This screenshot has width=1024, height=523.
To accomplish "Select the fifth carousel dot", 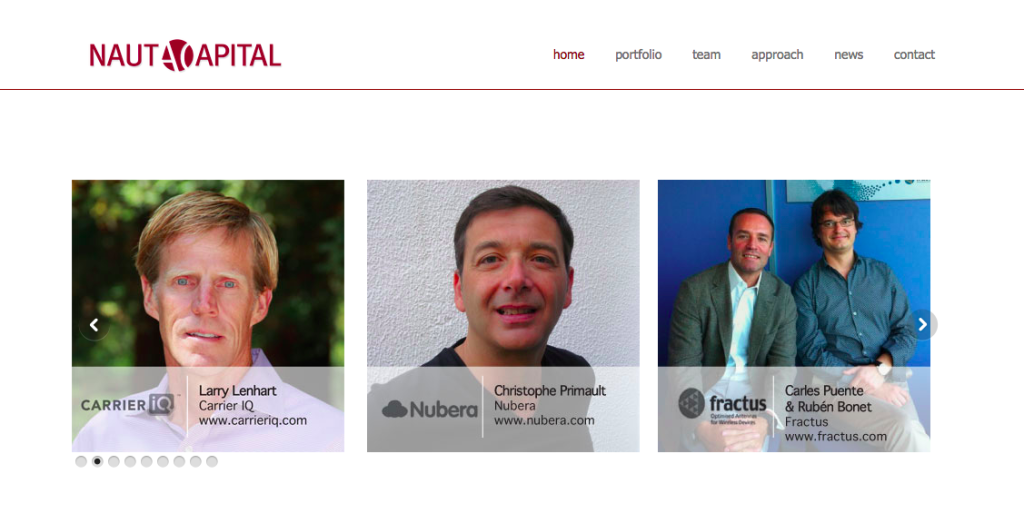I will [x=146, y=462].
